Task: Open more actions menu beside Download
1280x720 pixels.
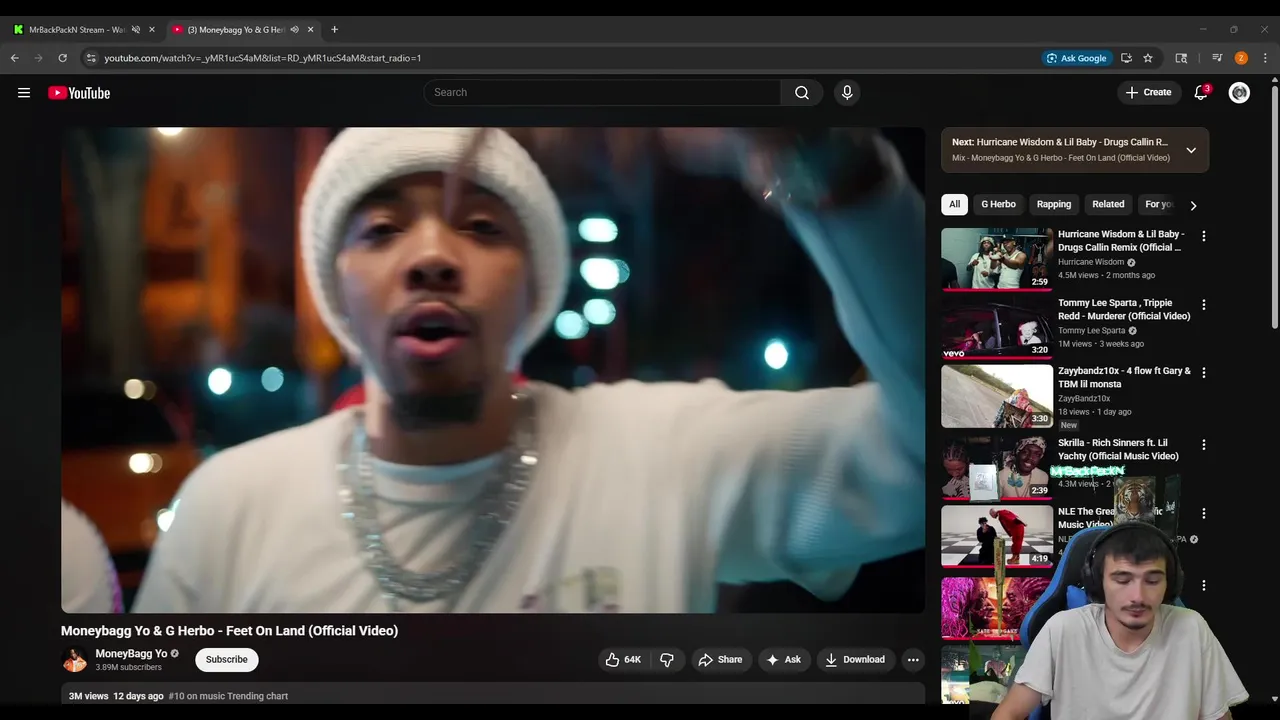Action: pos(912,660)
